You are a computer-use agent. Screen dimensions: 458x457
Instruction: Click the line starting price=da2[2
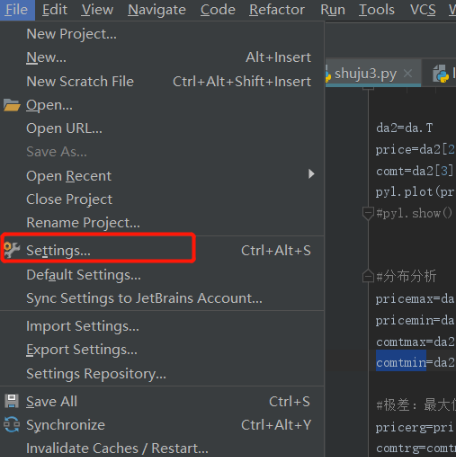(x=415, y=150)
